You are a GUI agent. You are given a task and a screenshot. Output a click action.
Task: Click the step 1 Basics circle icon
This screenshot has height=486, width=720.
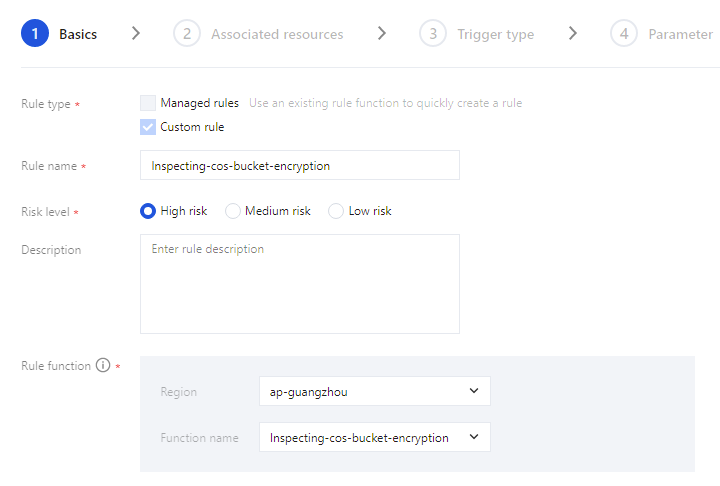(x=34, y=34)
